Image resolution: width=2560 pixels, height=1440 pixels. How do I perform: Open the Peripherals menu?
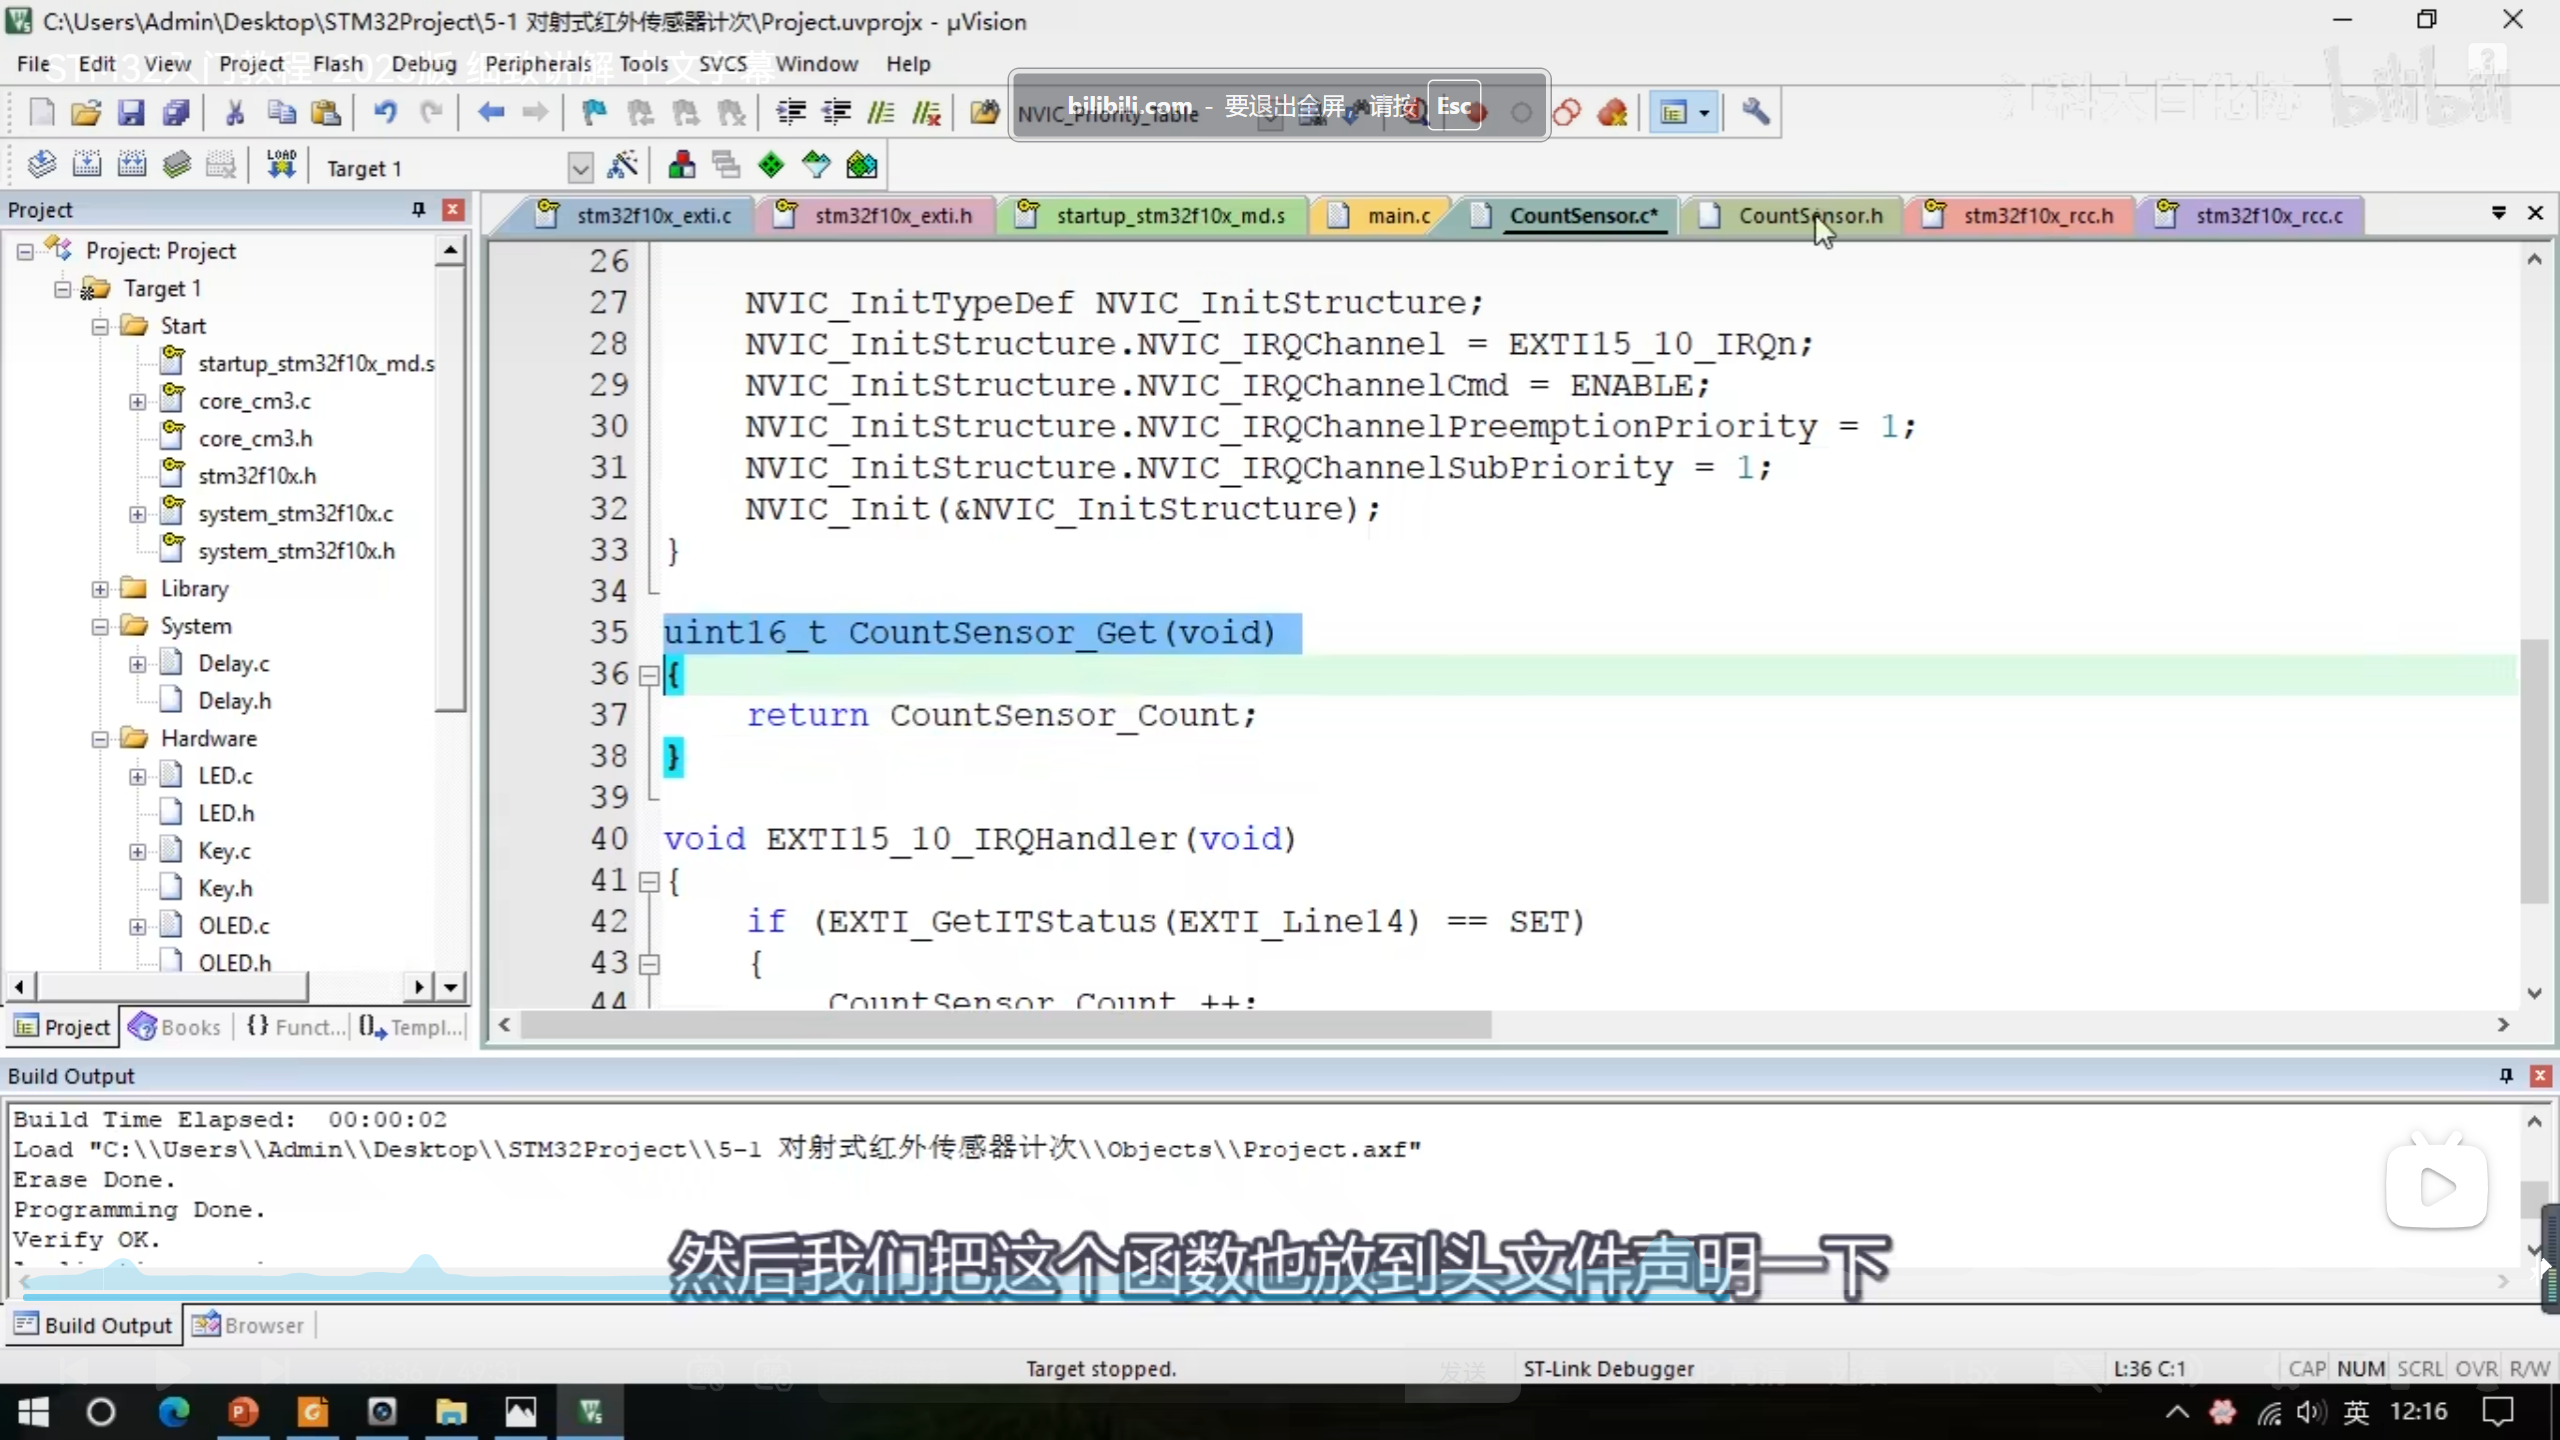[538, 64]
